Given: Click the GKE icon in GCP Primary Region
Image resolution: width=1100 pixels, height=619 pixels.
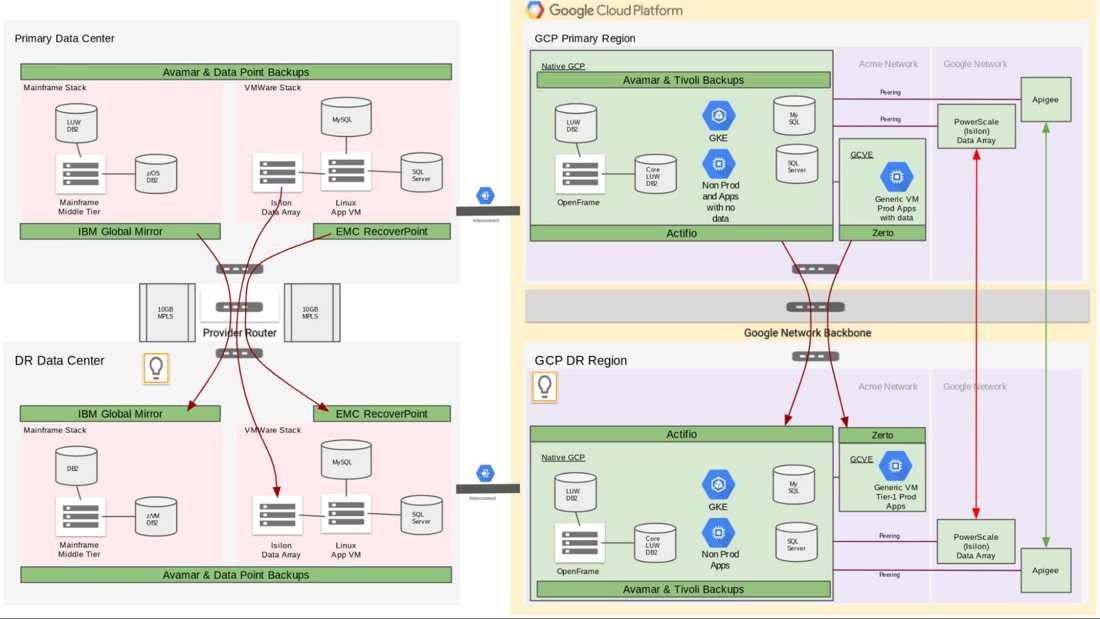Looking at the screenshot, I should pos(718,116).
